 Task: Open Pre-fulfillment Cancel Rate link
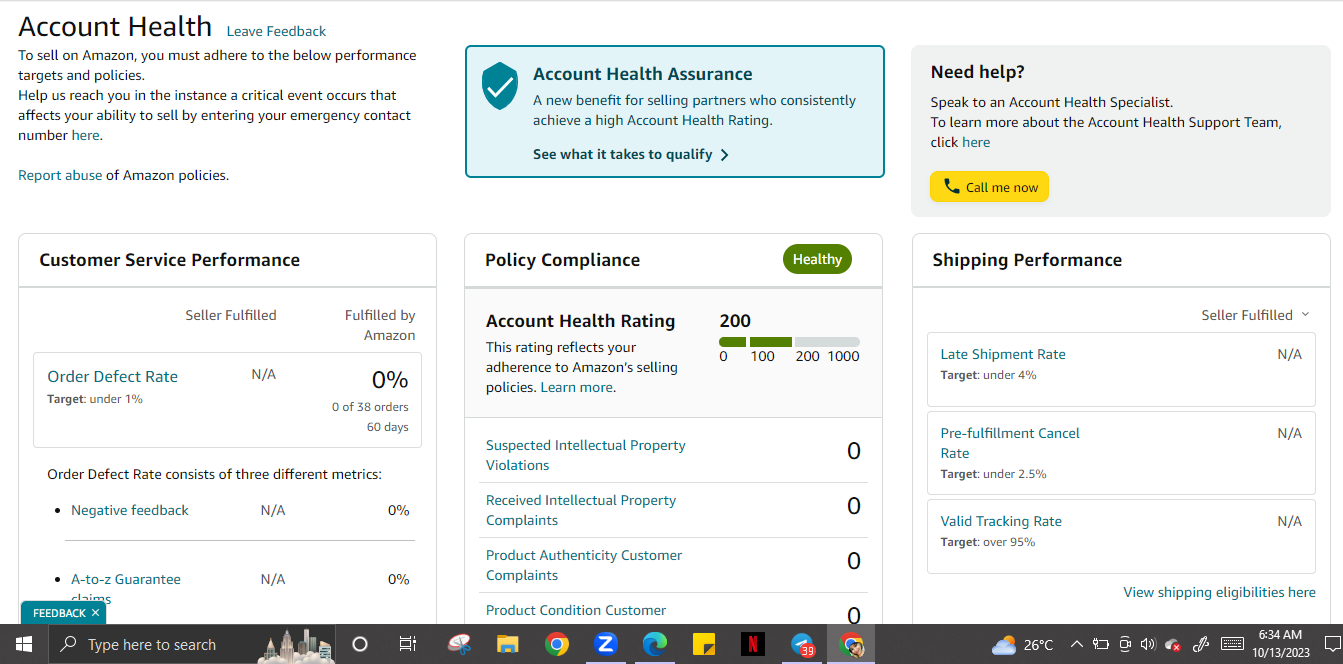(1010, 443)
